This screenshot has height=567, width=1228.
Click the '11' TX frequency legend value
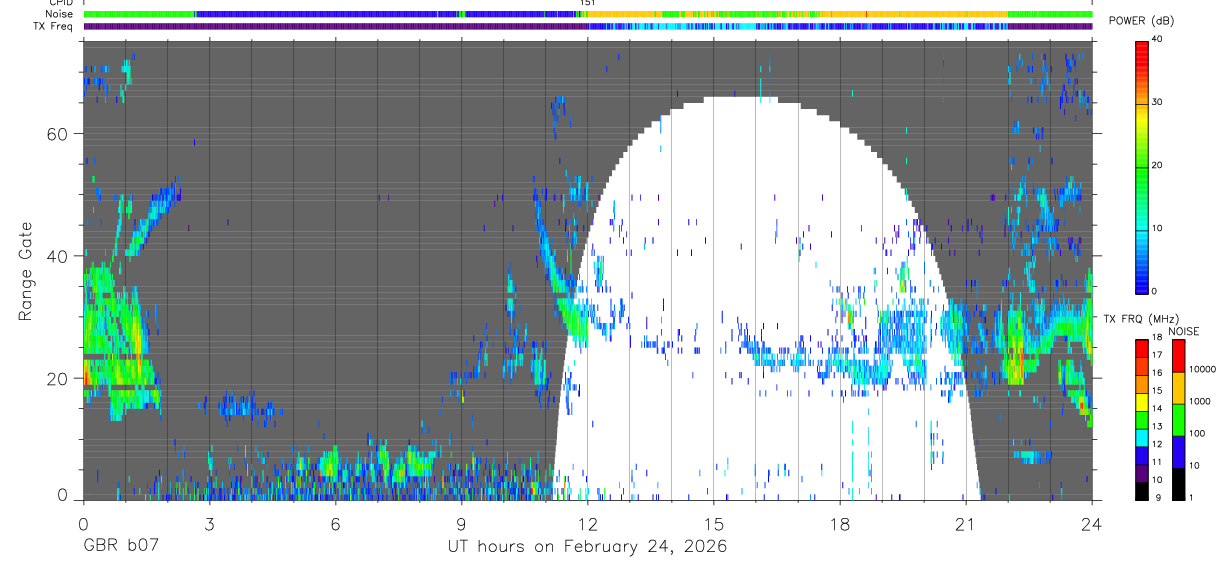point(1157,463)
